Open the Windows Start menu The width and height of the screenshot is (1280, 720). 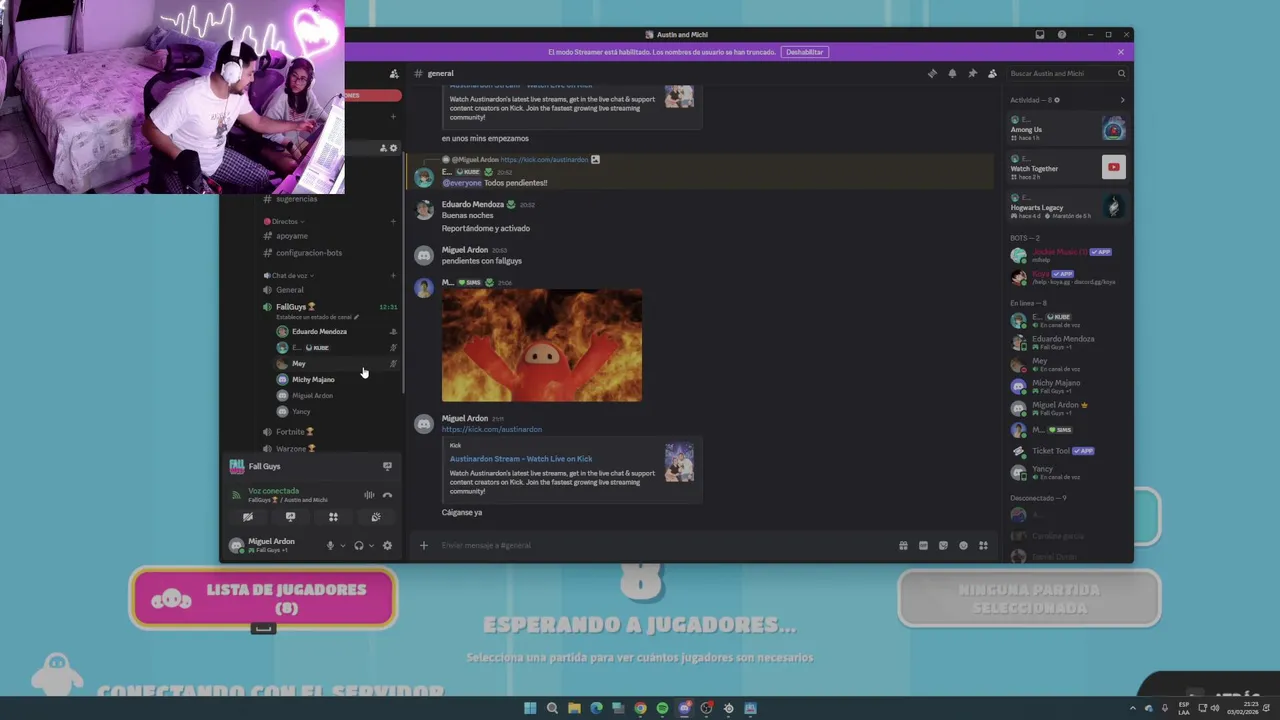[530, 708]
